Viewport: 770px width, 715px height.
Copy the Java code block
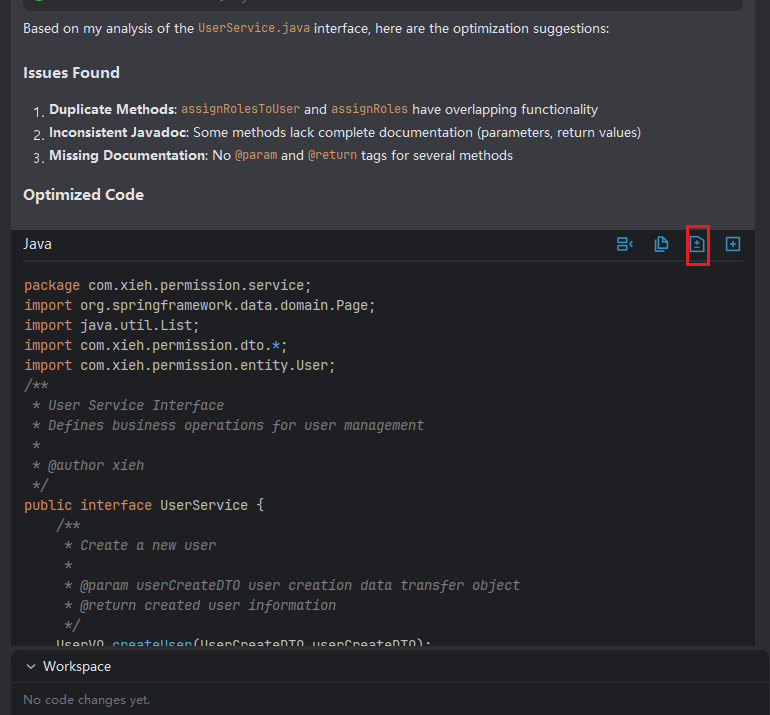(x=661, y=244)
